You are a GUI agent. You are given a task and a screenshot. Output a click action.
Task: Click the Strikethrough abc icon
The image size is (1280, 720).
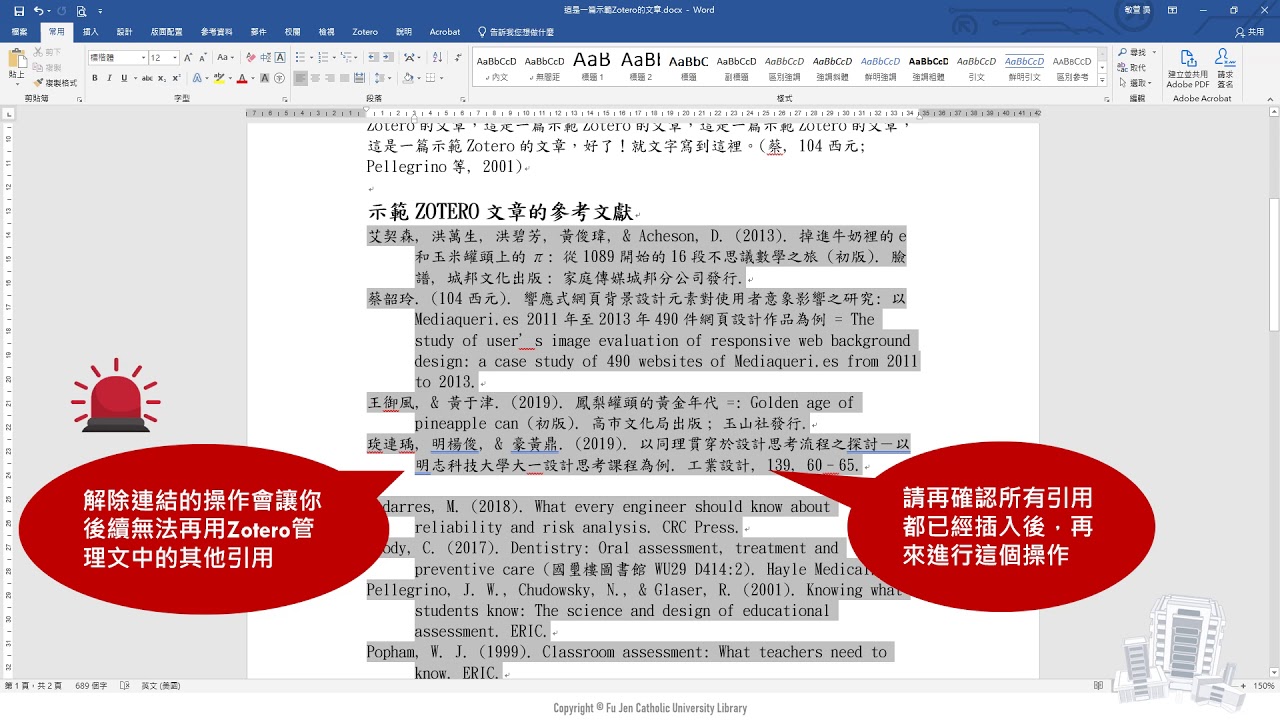point(147,78)
